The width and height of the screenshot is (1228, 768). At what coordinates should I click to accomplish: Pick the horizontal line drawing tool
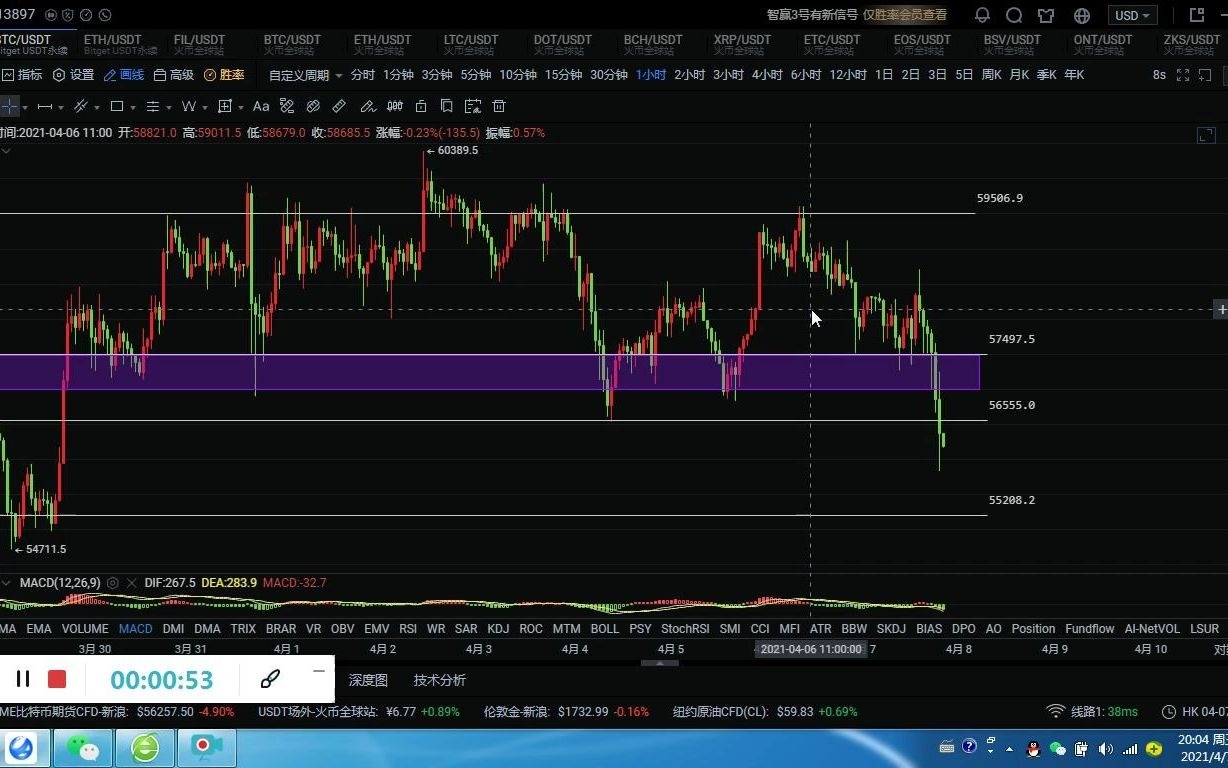click(45, 106)
